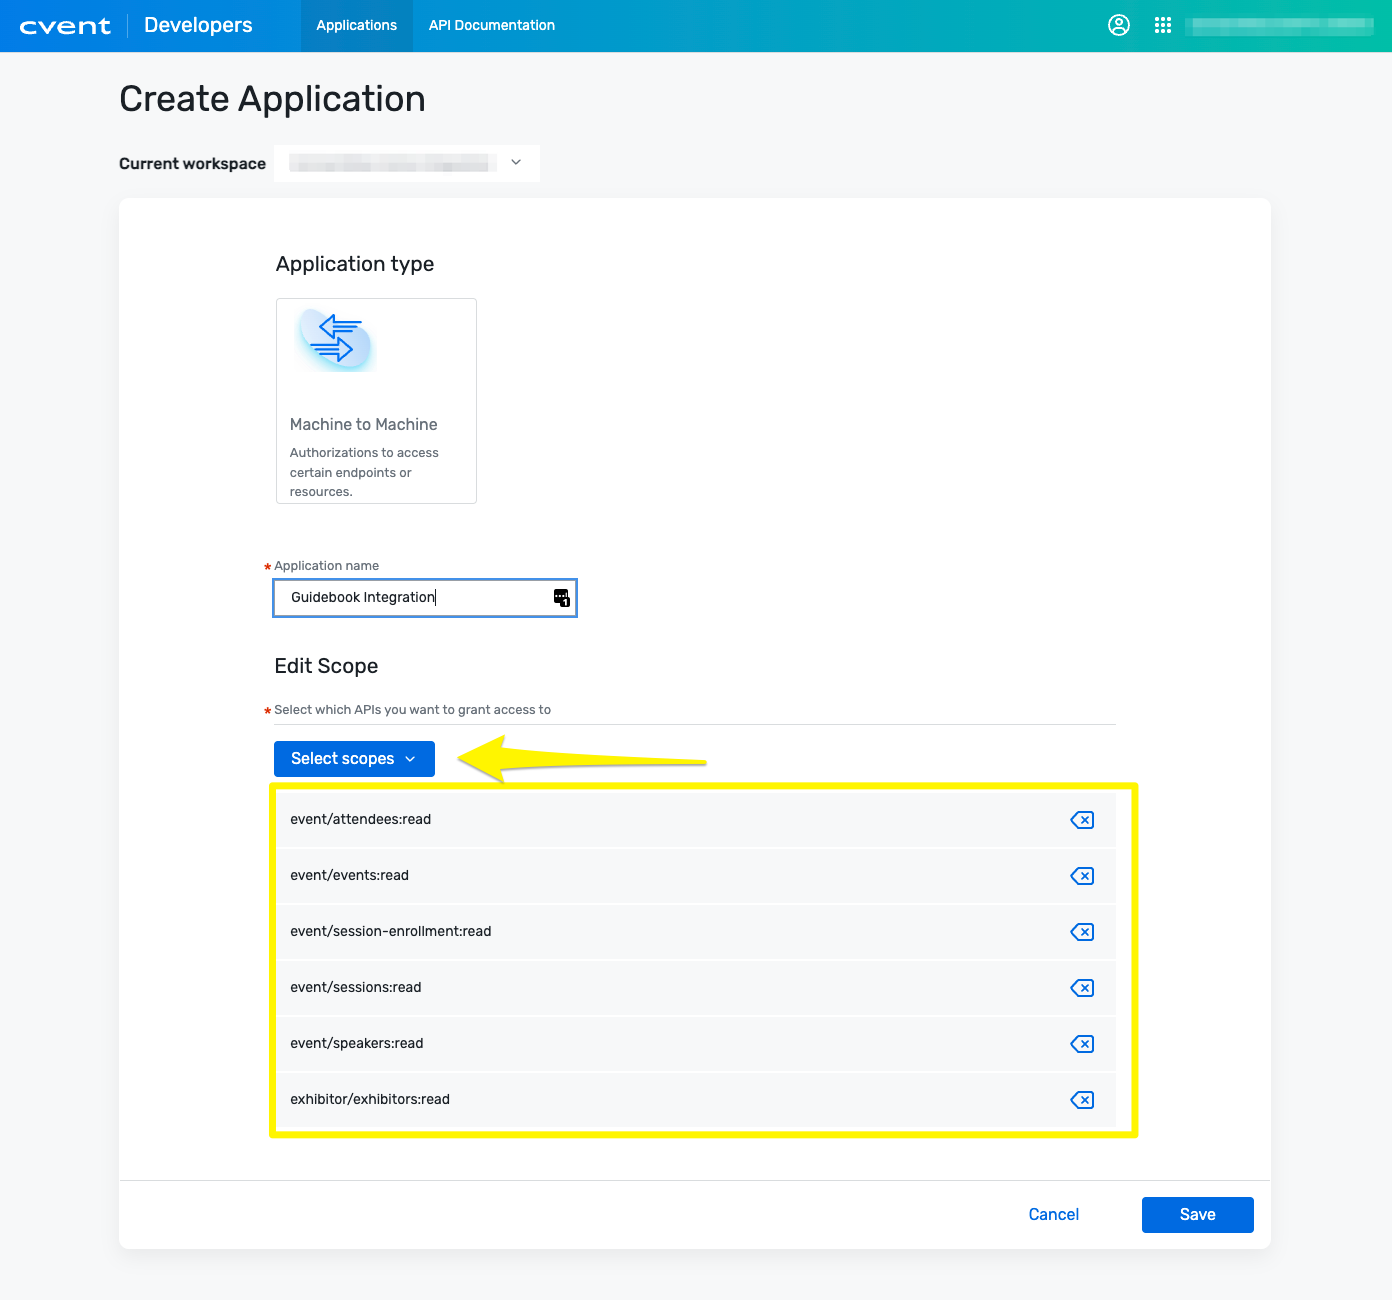
Task: Remove the event/session-enrollment:read scope
Action: pos(1082,932)
